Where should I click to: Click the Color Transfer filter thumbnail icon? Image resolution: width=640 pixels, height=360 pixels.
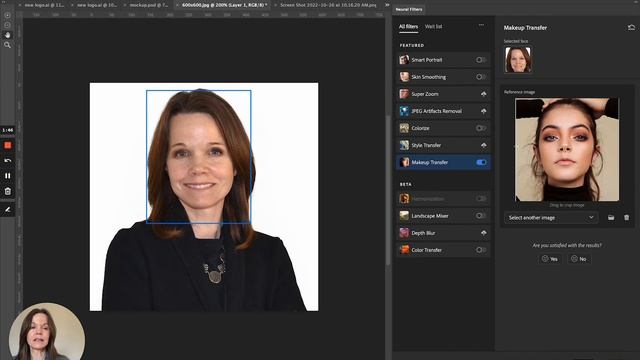point(404,250)
